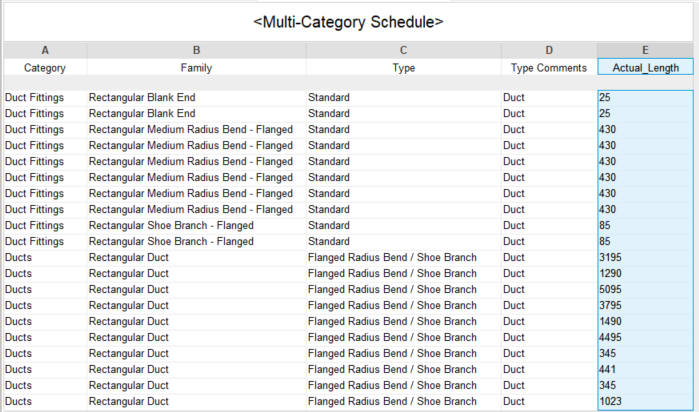699x412 pixels.
Task: Select the first Rectangular Shoe Branch - Flanged cell
Action: (x=196, y=226)
